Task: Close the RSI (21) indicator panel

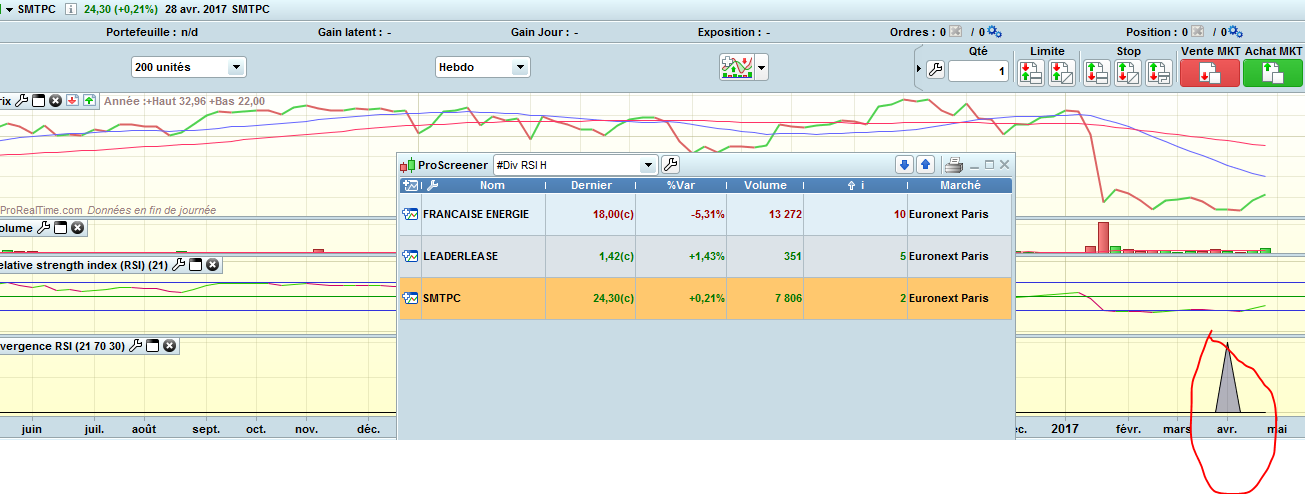Action: (213, 265)
